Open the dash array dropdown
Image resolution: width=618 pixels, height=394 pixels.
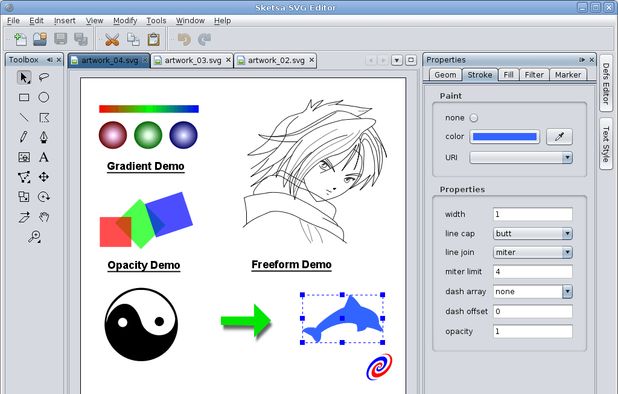(567, 292)
